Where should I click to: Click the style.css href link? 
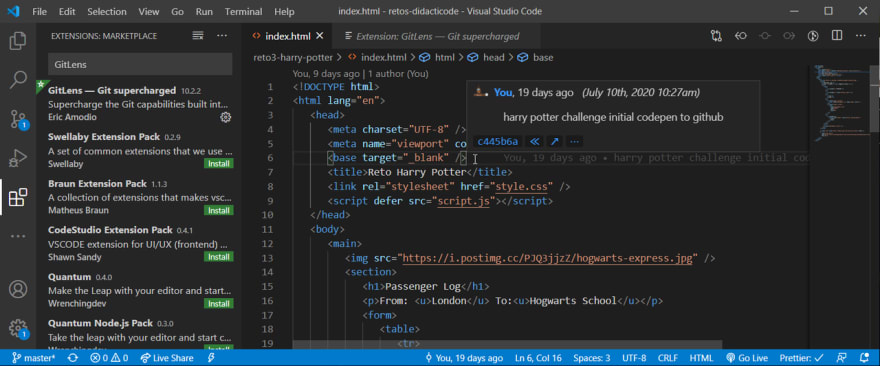[x=522, y=186]
